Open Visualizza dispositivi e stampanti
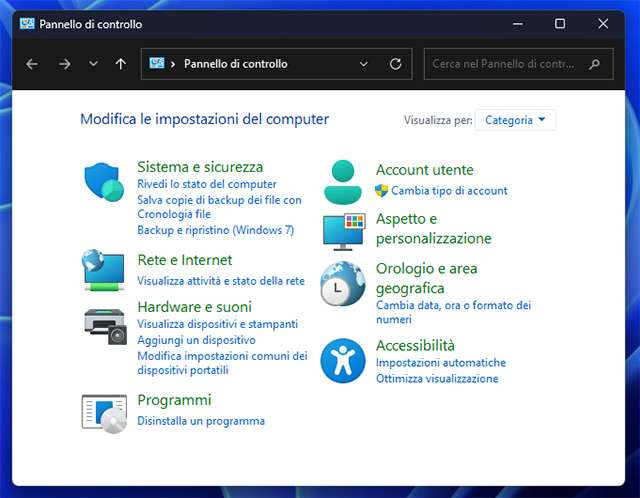Screen dimensions: 640x498 click(x=218, y=324)
